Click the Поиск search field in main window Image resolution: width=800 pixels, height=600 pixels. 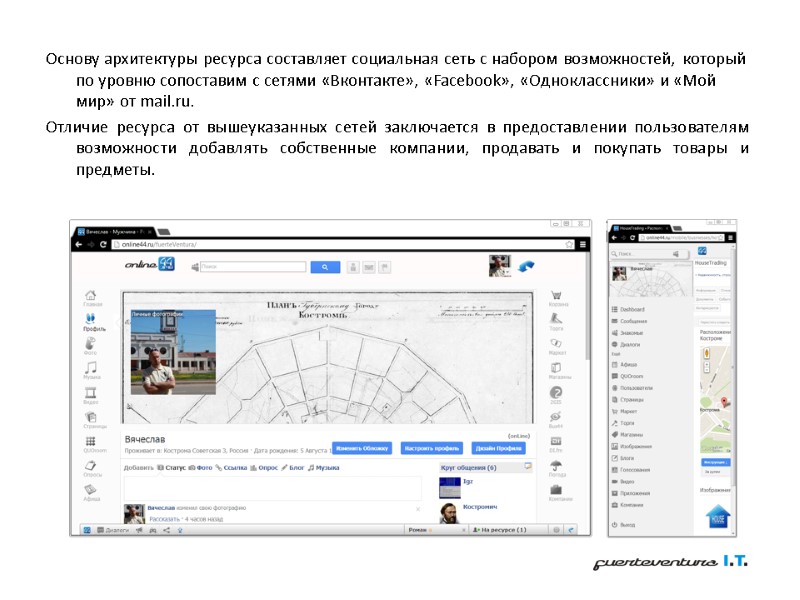click(x=254, y=267)
